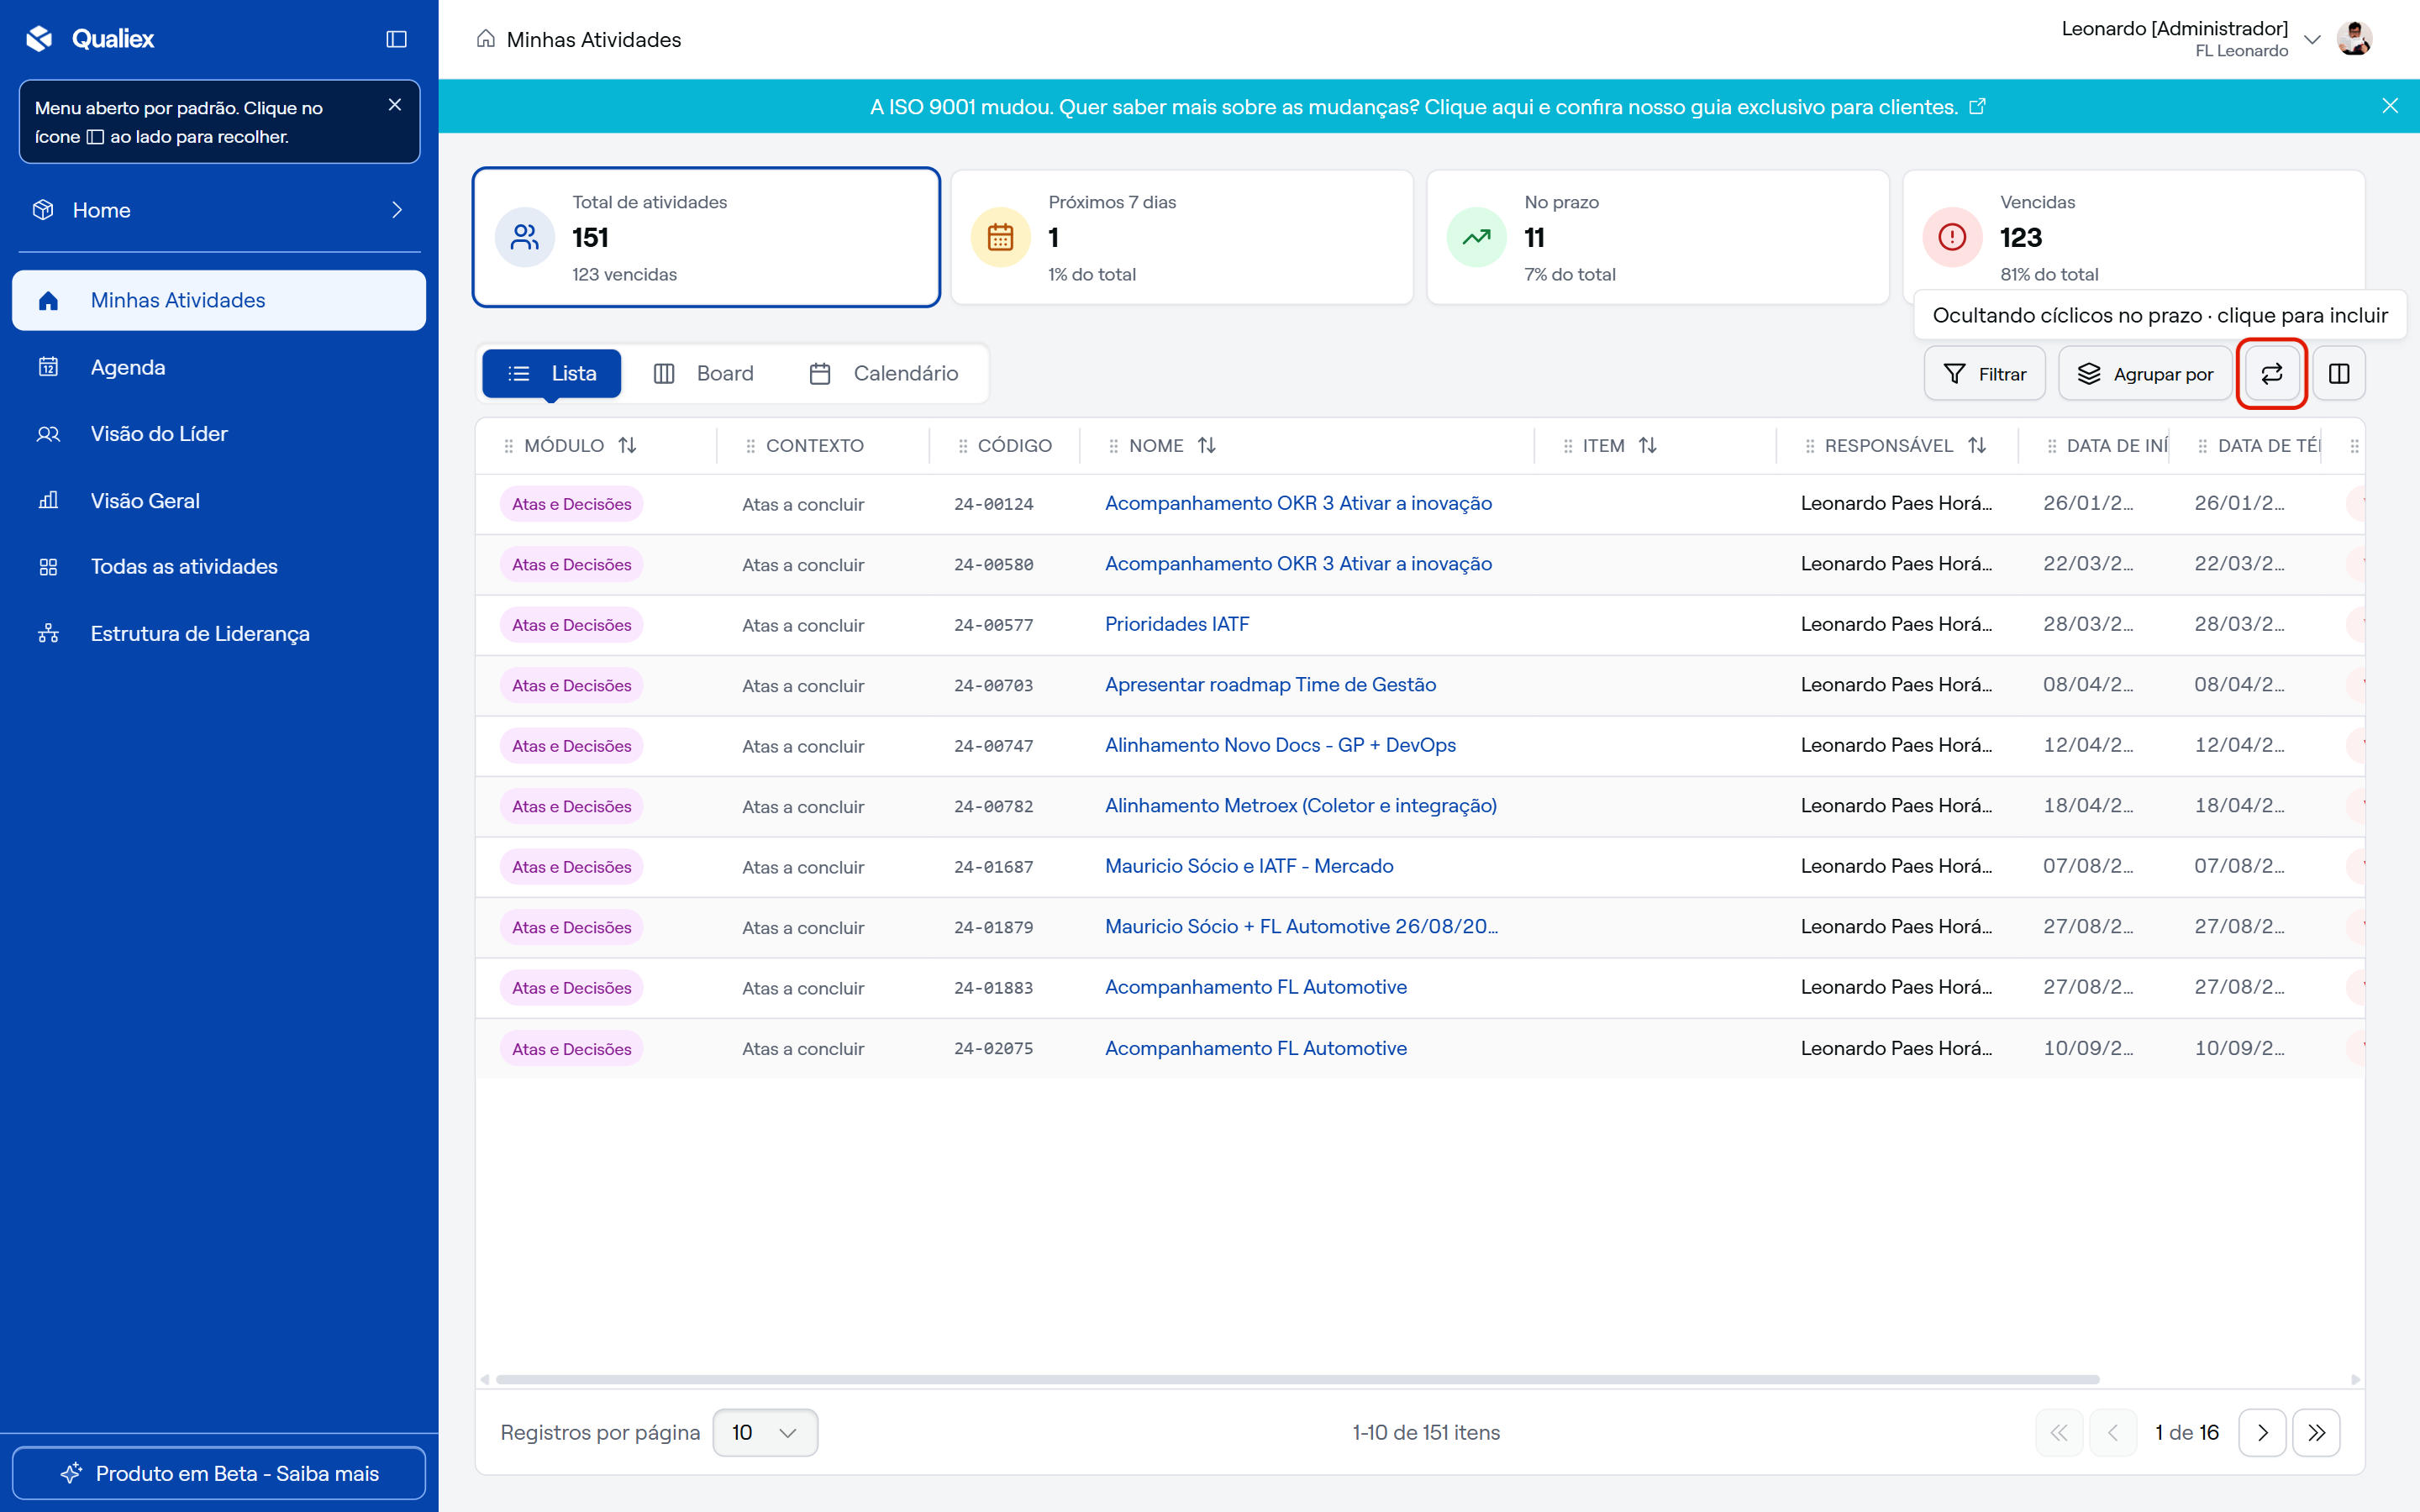Open Minhas Atividades in sidebar
Image resolution: width=2420 pixels, height=1512 pixels.
[x=219, y=300]
